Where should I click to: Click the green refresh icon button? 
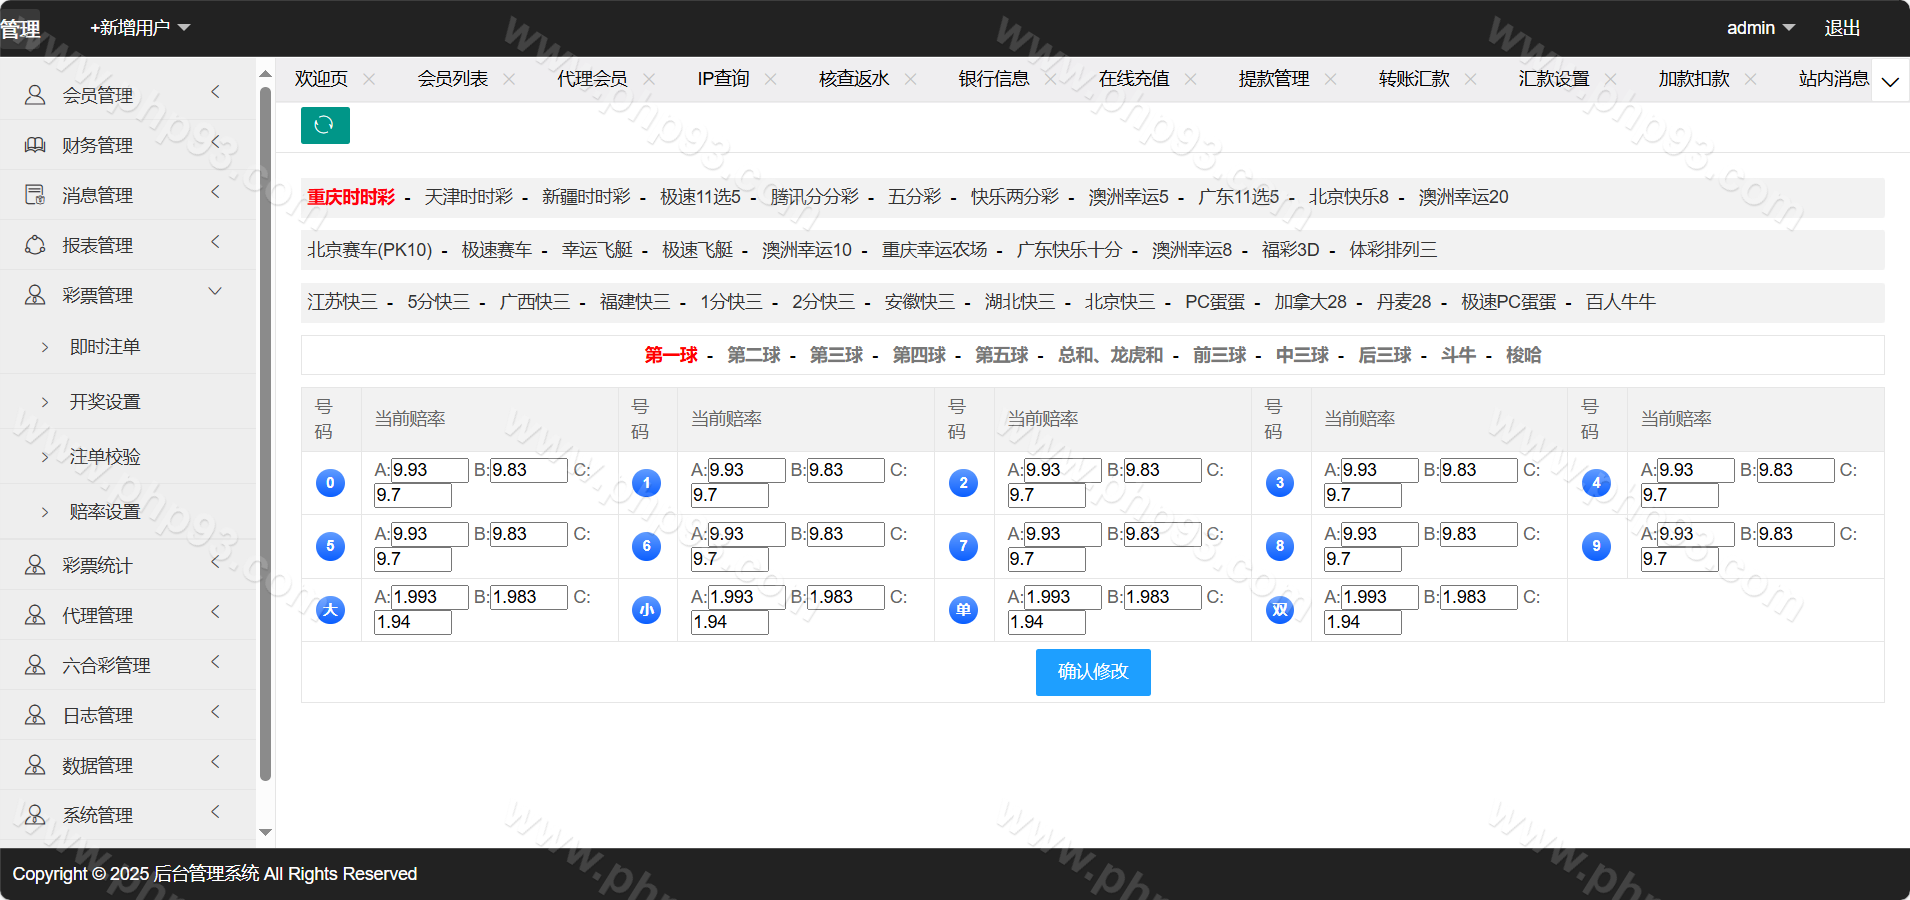325,125
